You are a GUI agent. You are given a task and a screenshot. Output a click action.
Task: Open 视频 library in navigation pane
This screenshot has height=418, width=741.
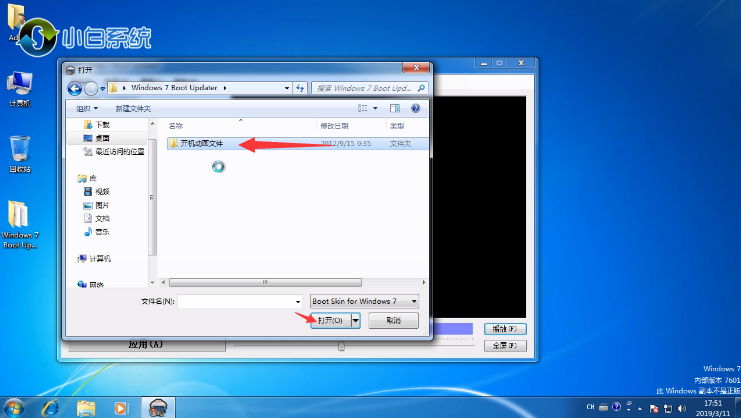pyautogui.click(x=97, y=191)
